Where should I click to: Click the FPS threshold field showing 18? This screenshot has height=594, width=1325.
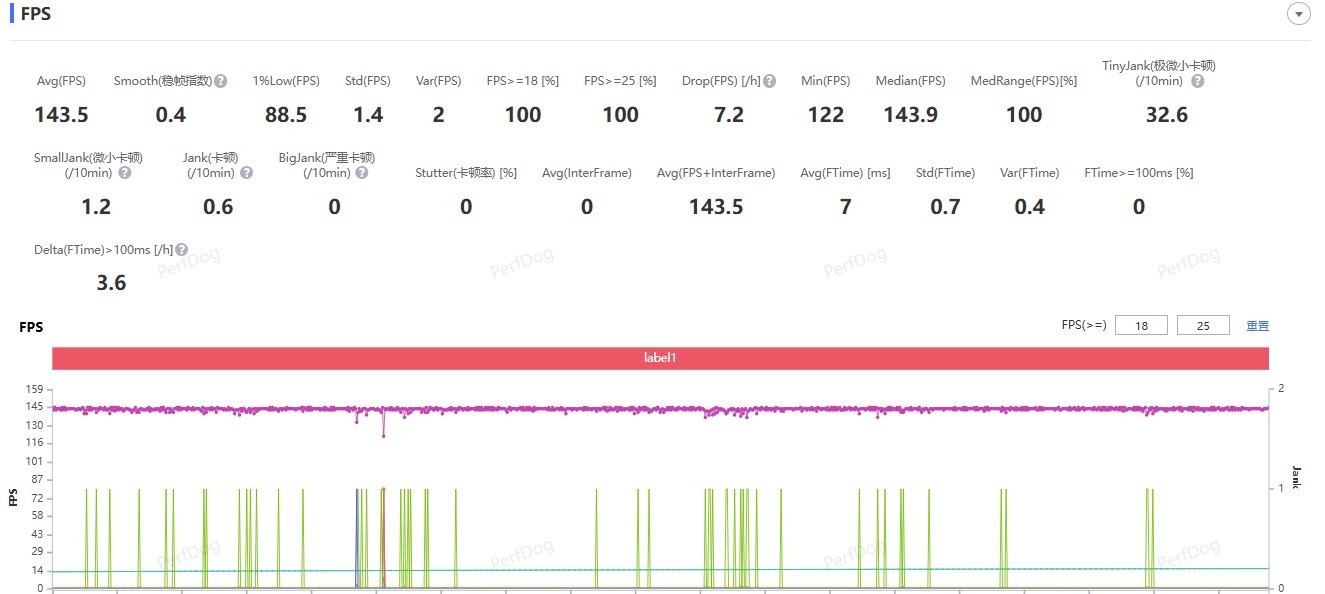pos(1140,326)
